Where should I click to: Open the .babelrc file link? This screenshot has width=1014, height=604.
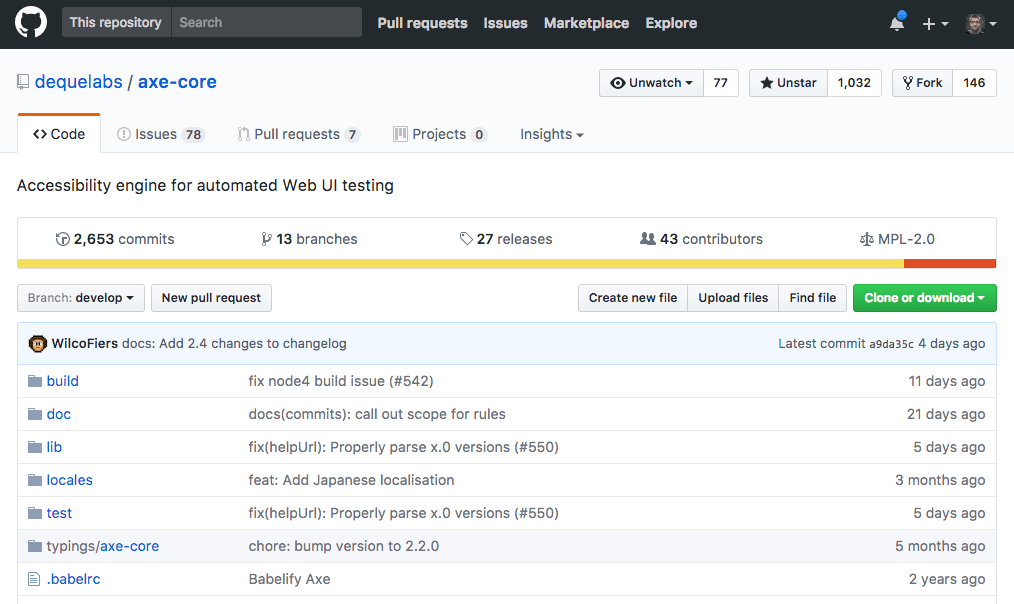[x=74, y=579]
